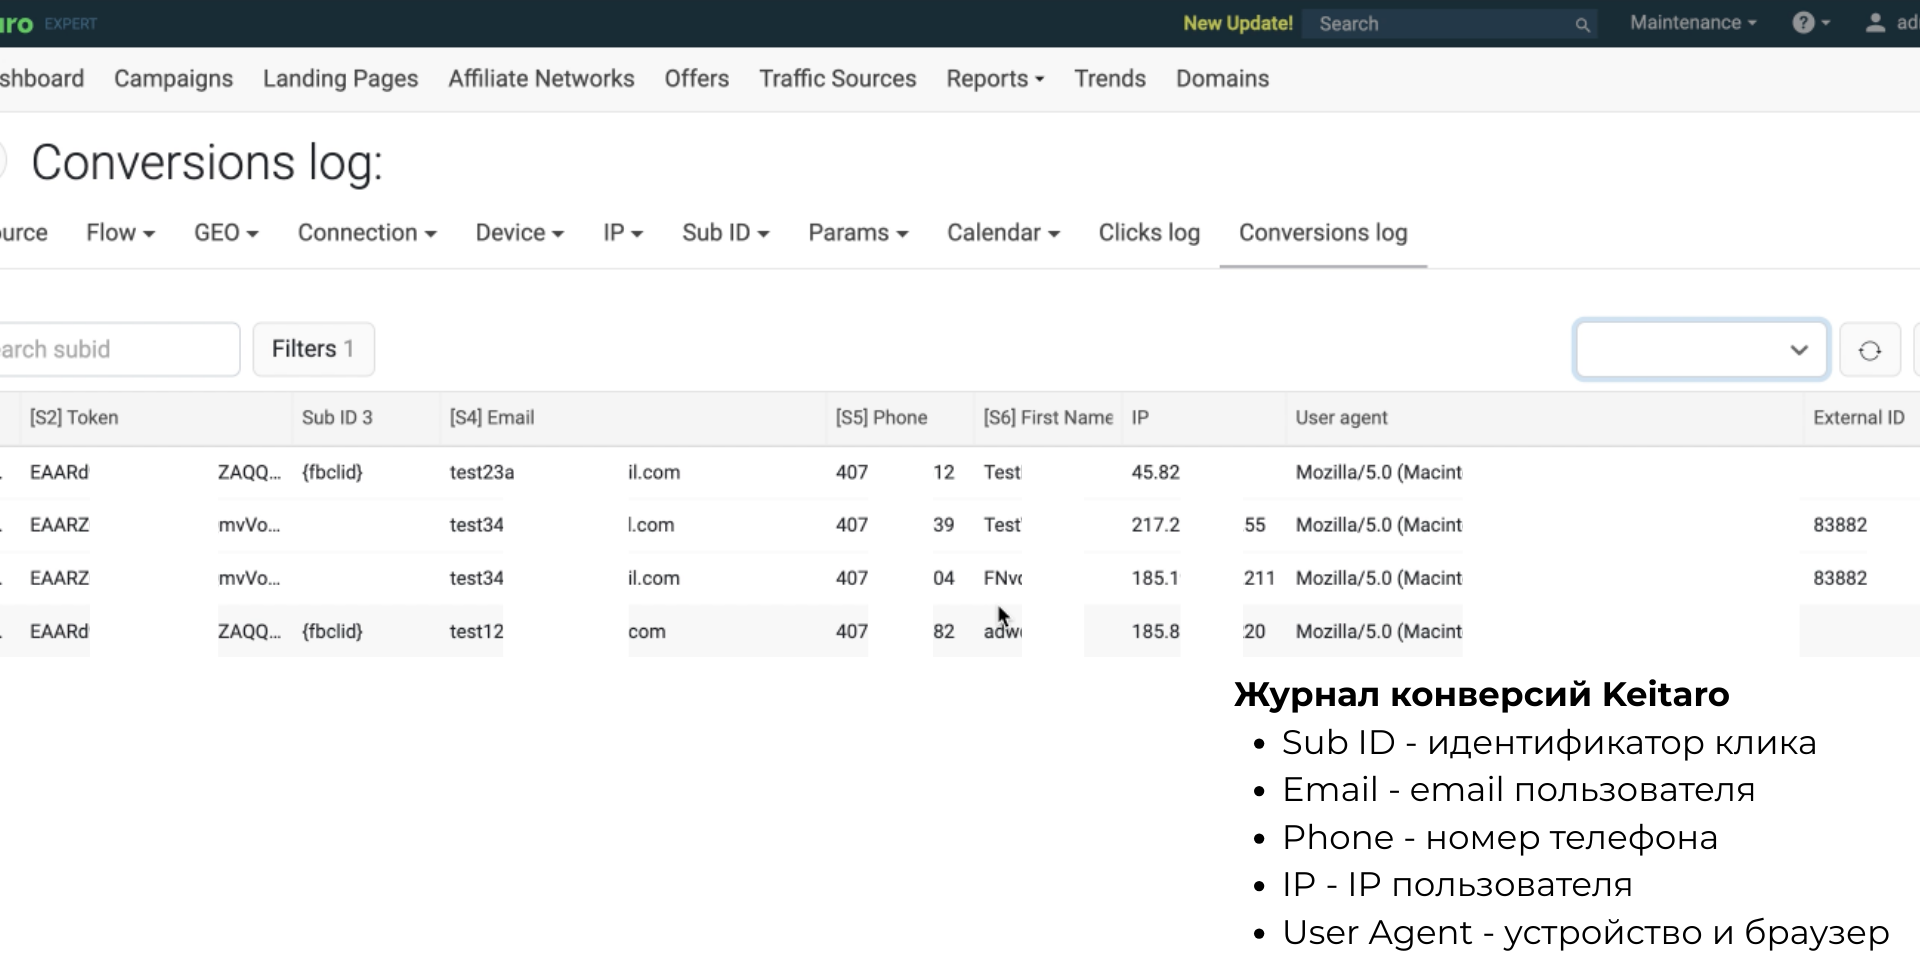The height and width of the screenshot is (980, 1920).
Task: Open the empty select box above the table
Action: click(1700, 350)
